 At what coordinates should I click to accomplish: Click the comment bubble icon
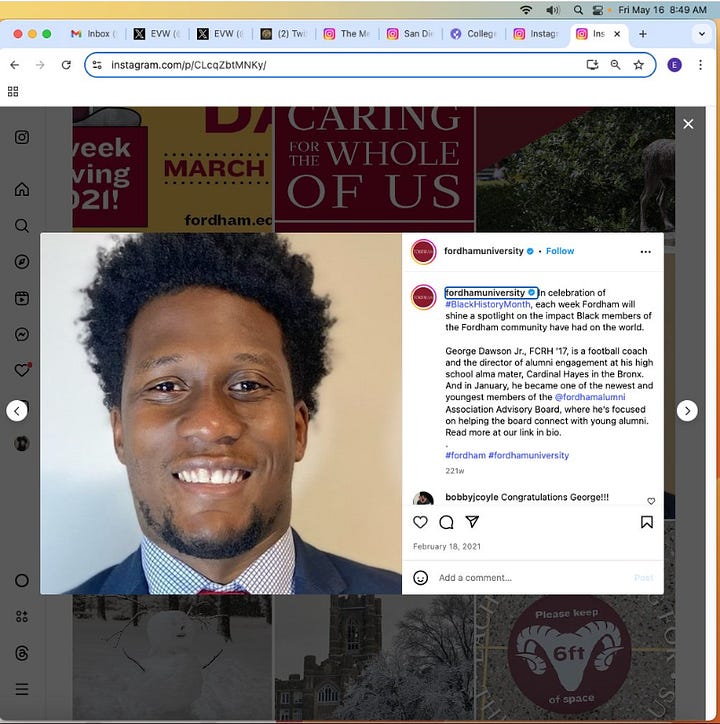446,522
